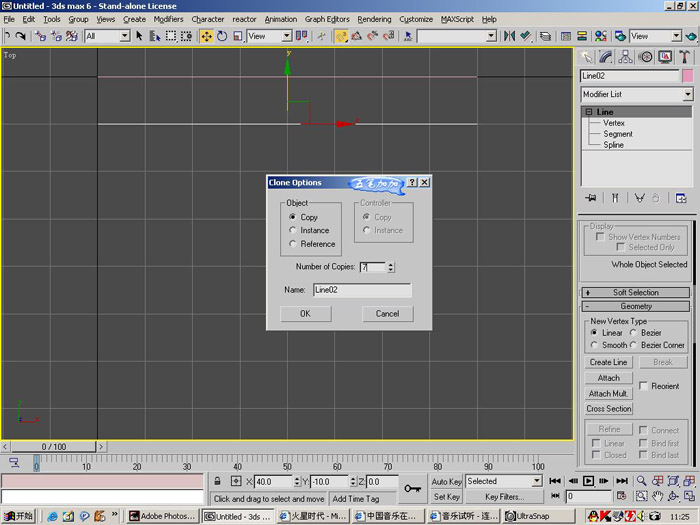Select Bezier Corner vertex type

coord(633,345)
